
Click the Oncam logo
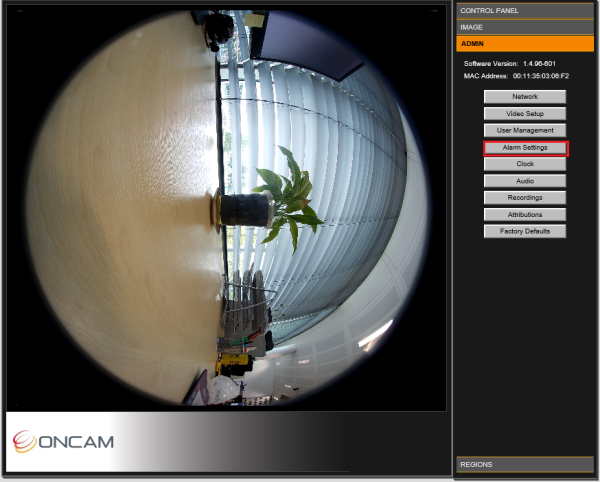pos(63,441)
